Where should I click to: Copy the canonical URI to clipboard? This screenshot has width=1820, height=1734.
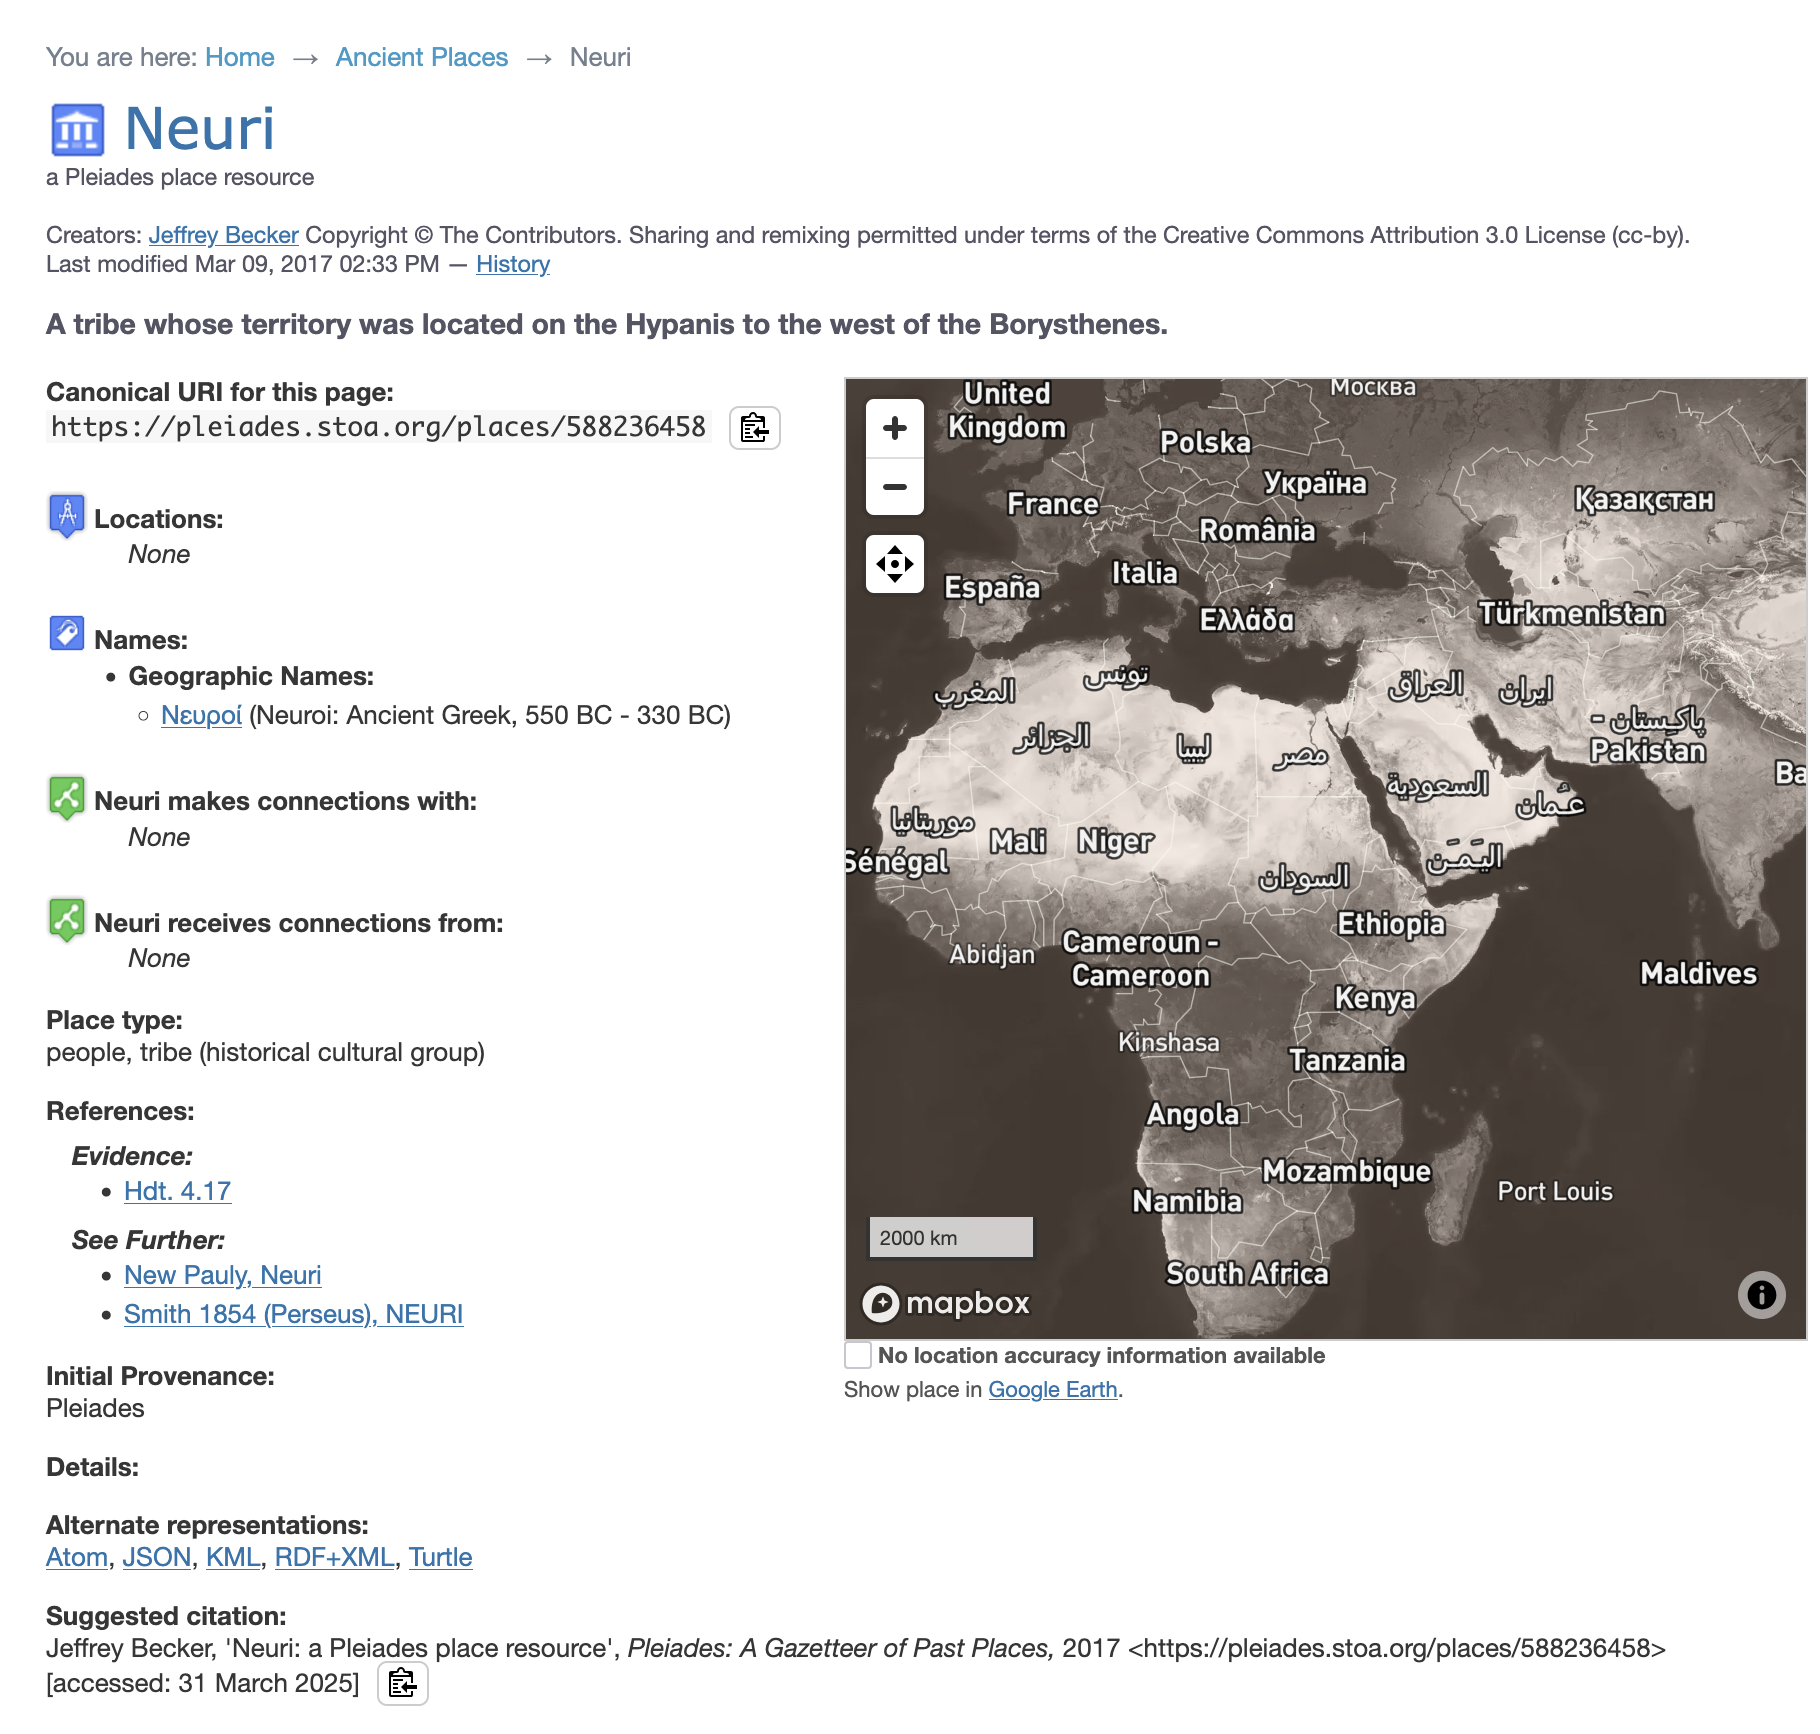click(754, 428)
